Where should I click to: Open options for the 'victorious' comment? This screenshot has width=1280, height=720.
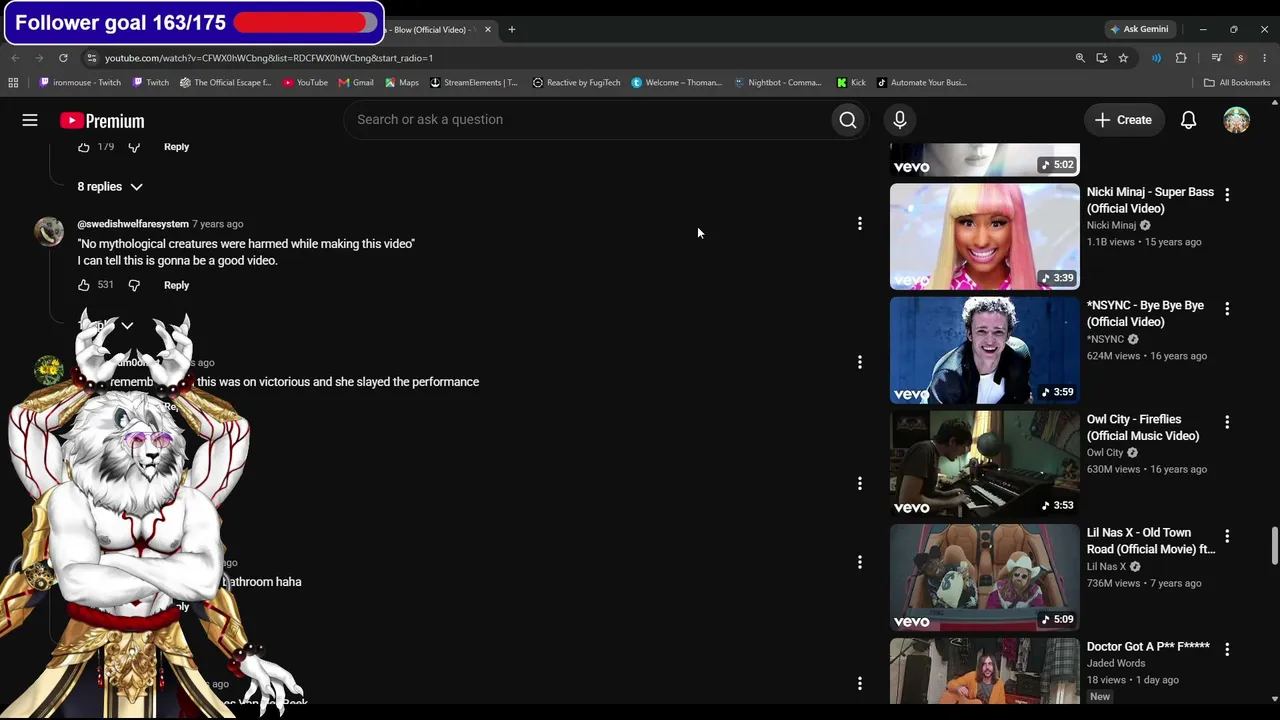pos(860,362)
